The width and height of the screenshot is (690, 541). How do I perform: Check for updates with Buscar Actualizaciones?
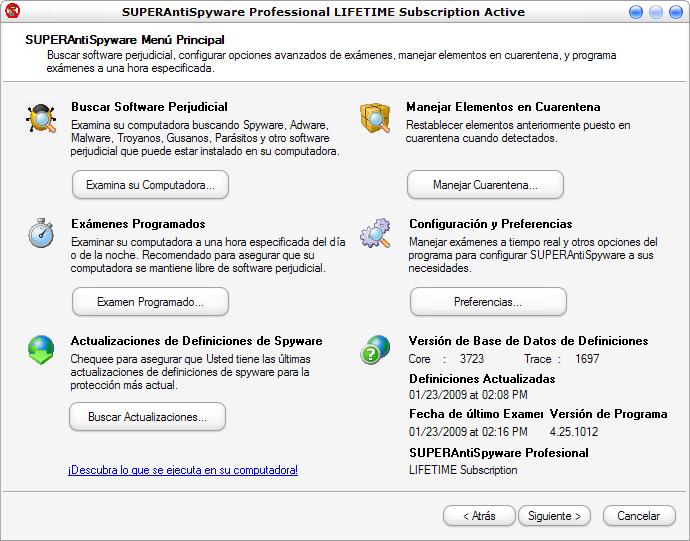click(147, 417)
